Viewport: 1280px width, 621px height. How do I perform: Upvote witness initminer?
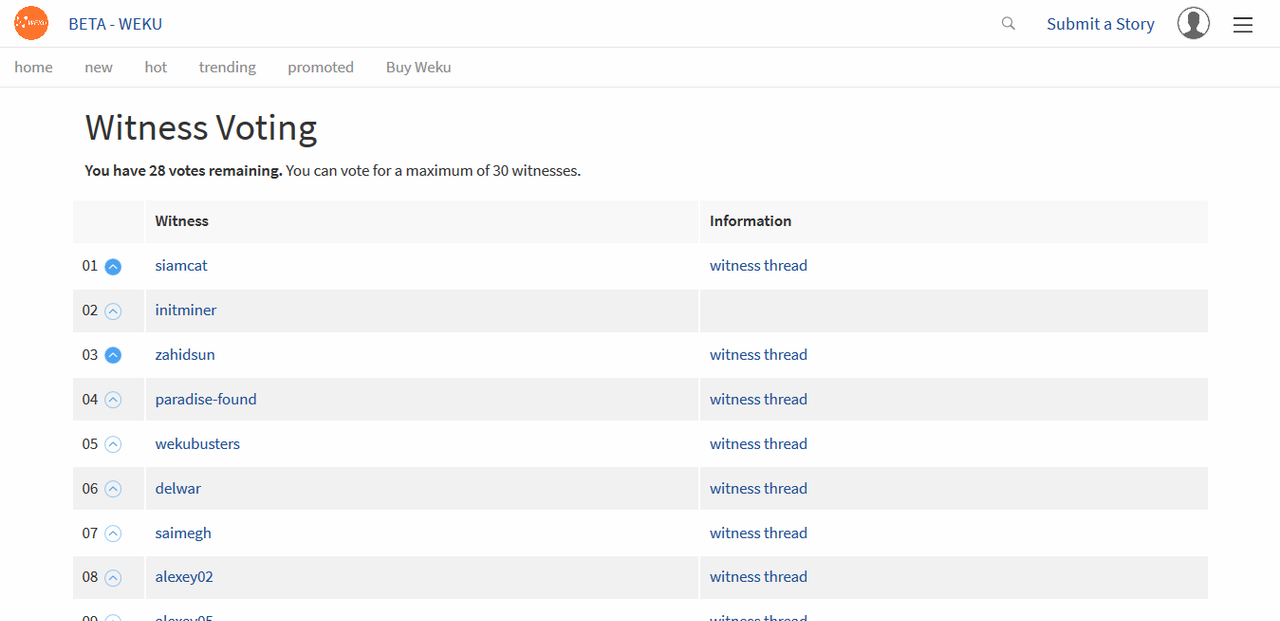tap(113, 311)
